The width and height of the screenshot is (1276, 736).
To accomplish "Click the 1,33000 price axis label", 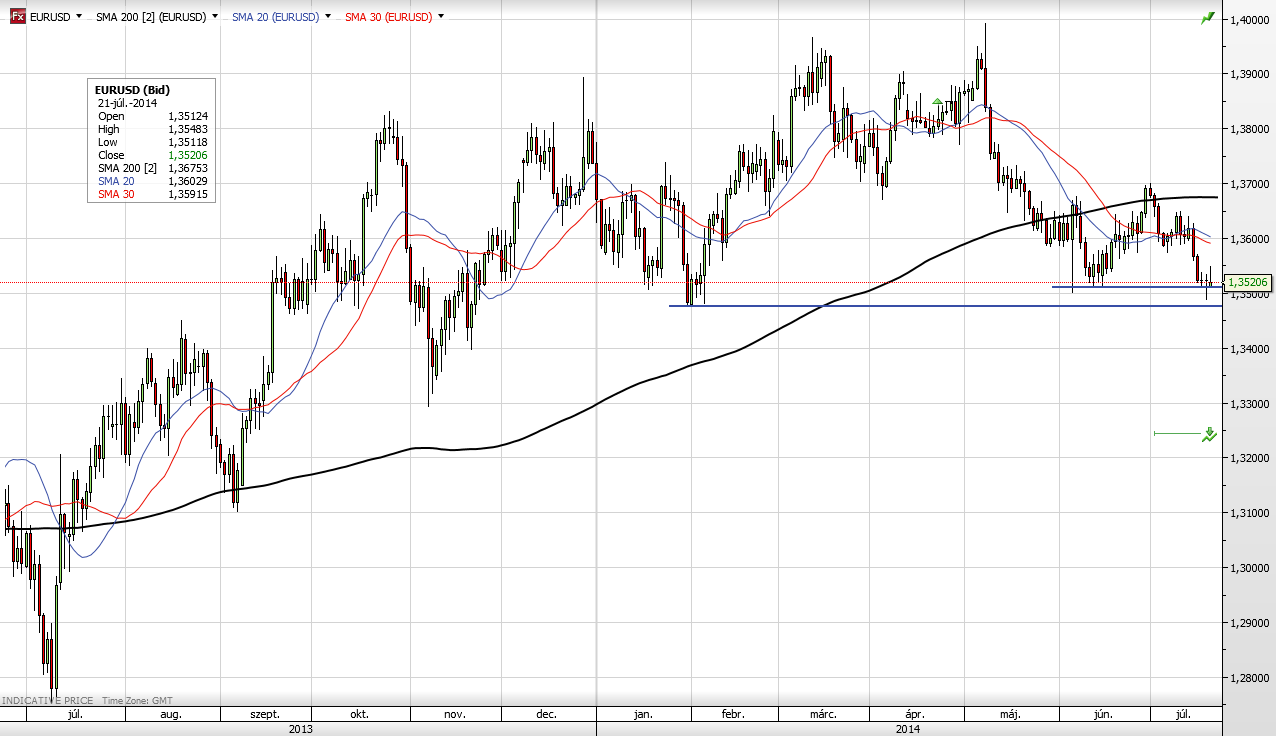I will pos(1250,404).
